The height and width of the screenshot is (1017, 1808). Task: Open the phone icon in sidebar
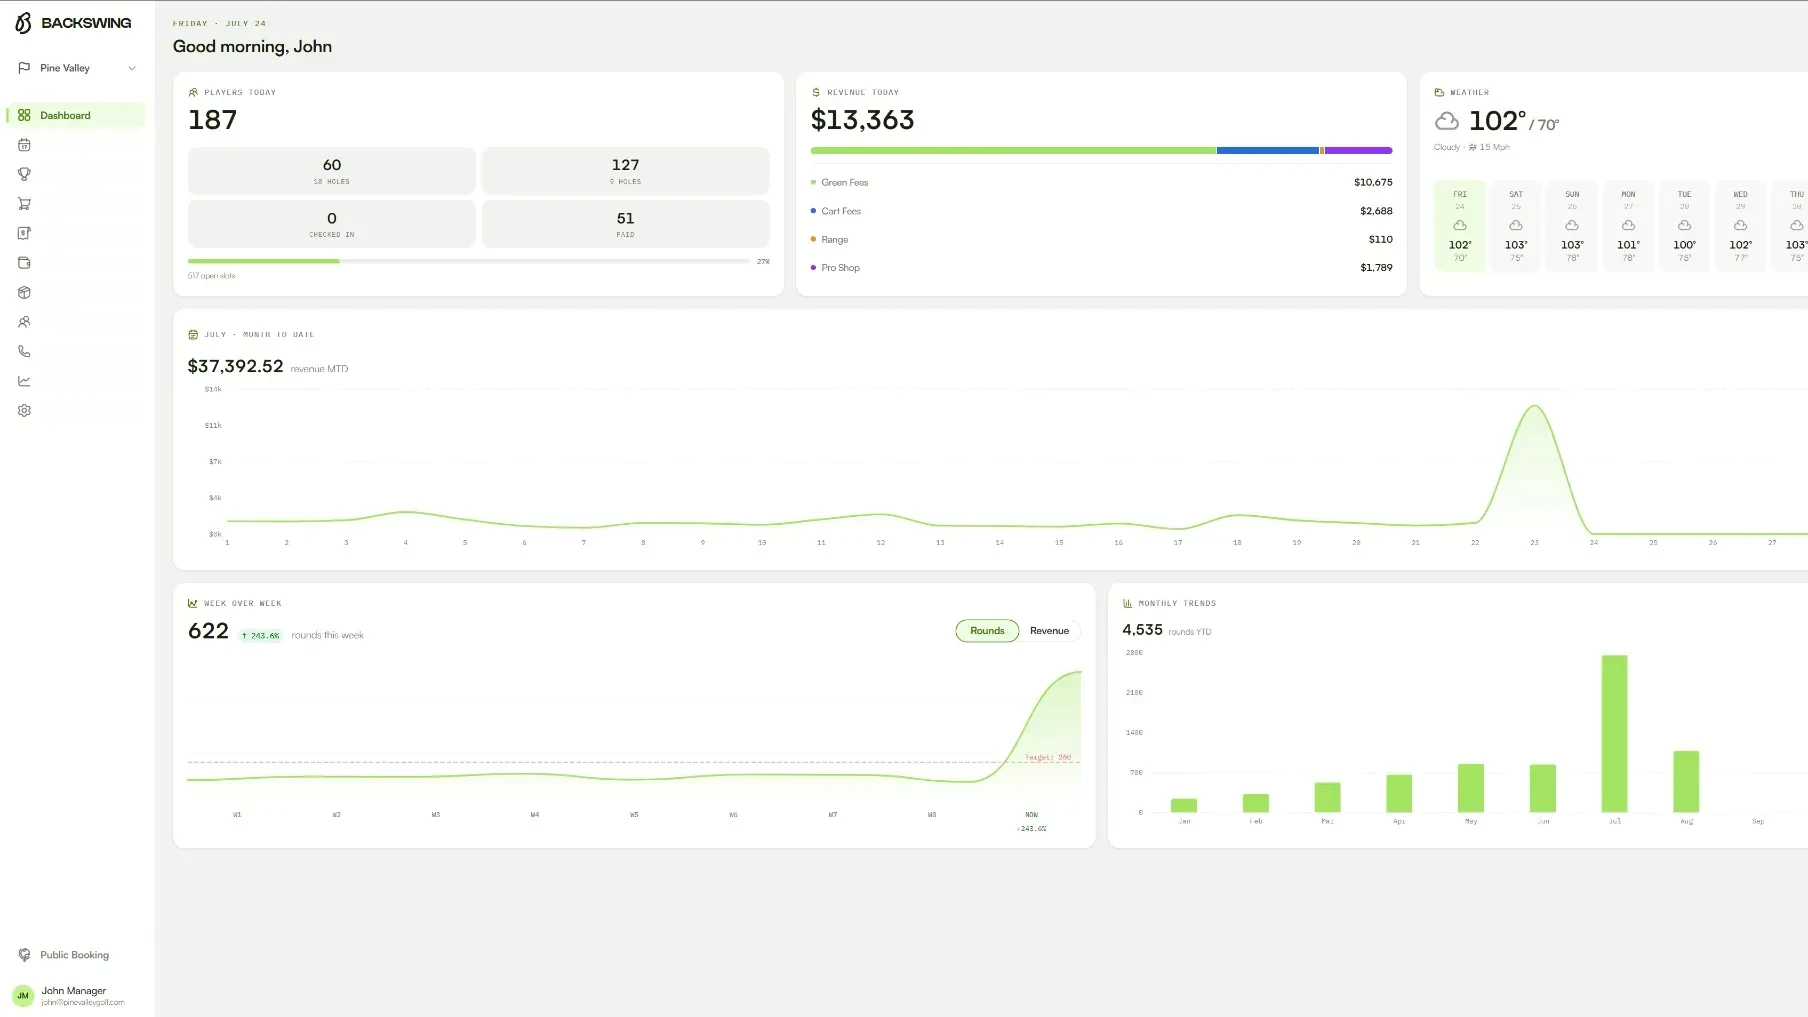click(x=24, y=352)
